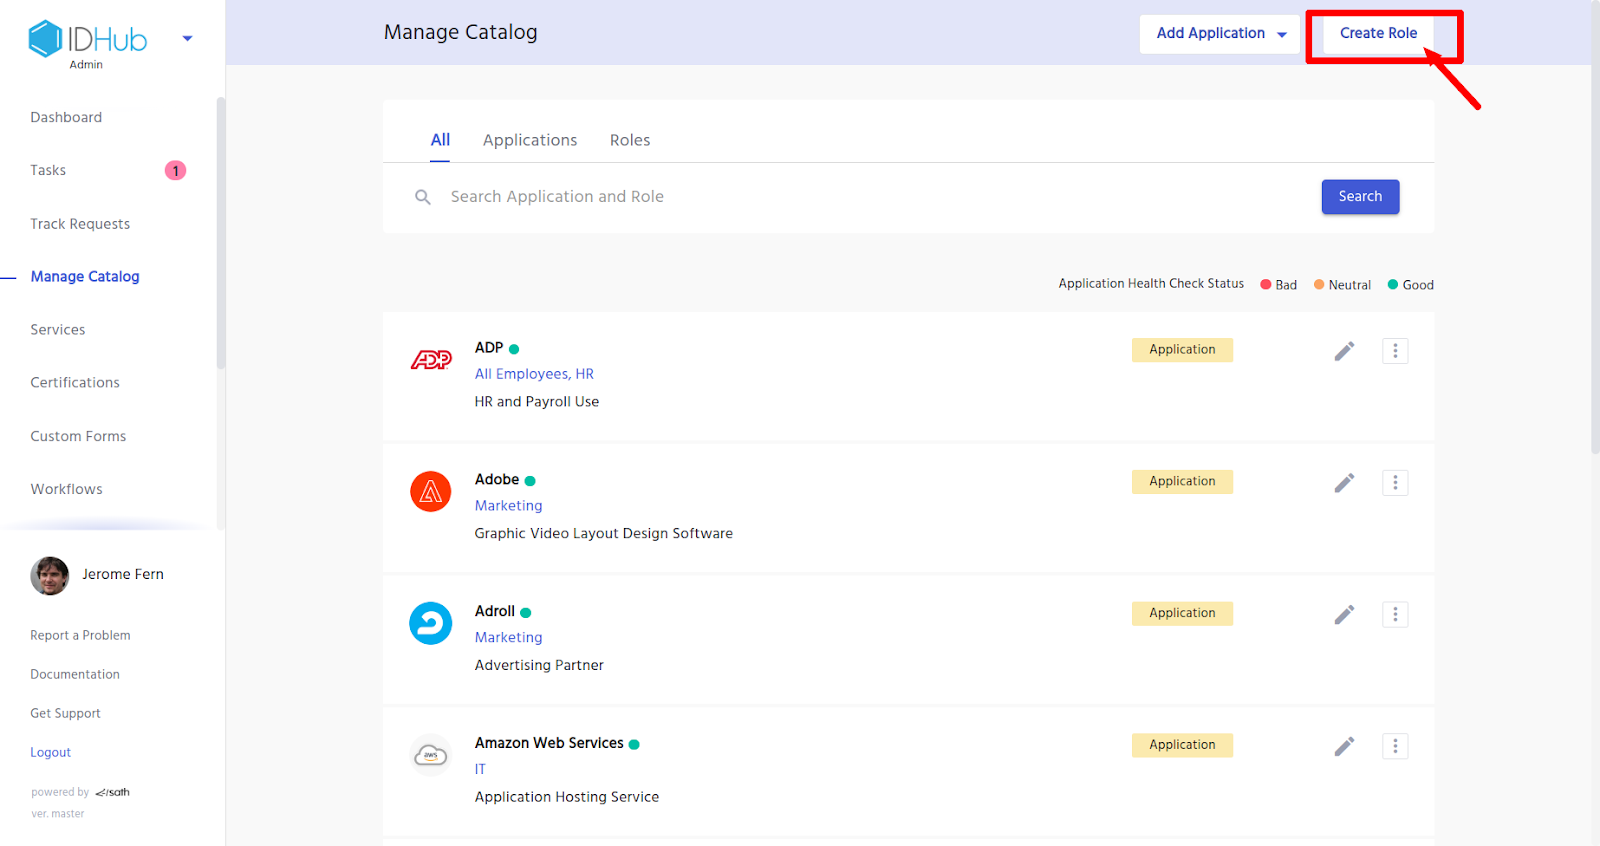Edit the Adroll application via pencil icon
1600x846 pixels.
click(1344, 614)
